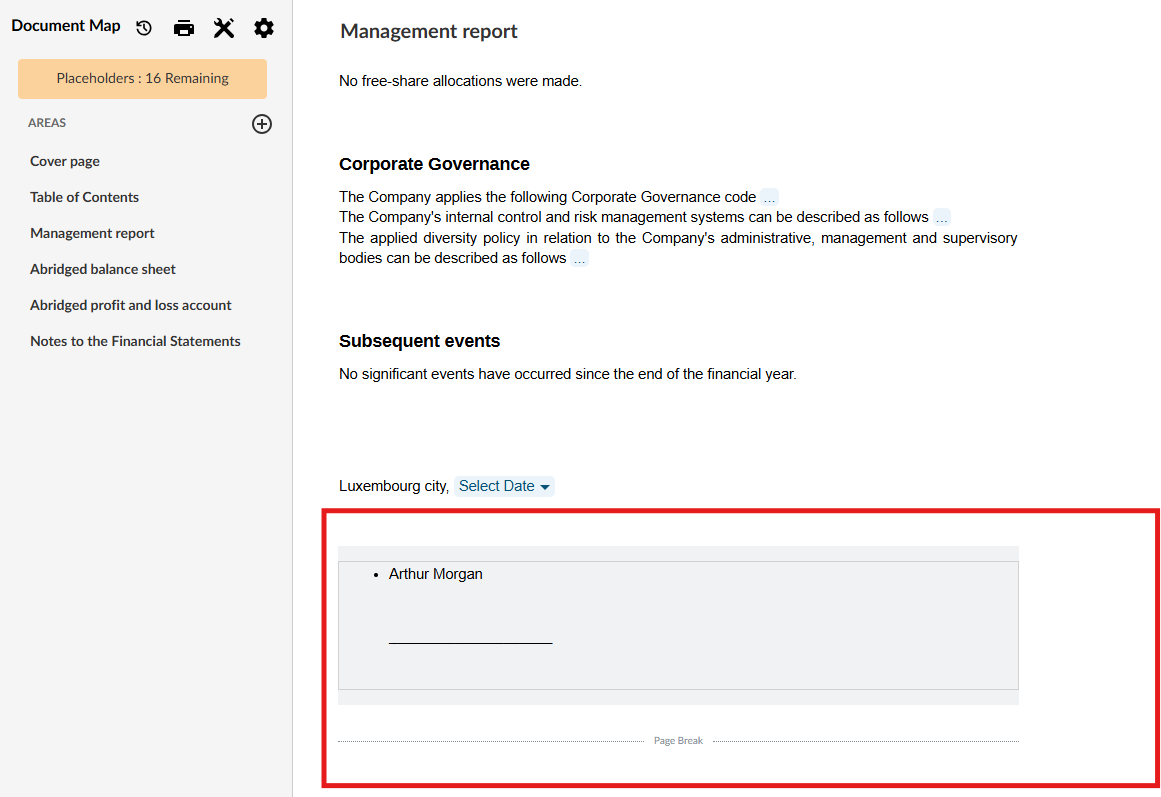
Task: Click the signature line under Arthur Morgan
Action: (470, 642)
